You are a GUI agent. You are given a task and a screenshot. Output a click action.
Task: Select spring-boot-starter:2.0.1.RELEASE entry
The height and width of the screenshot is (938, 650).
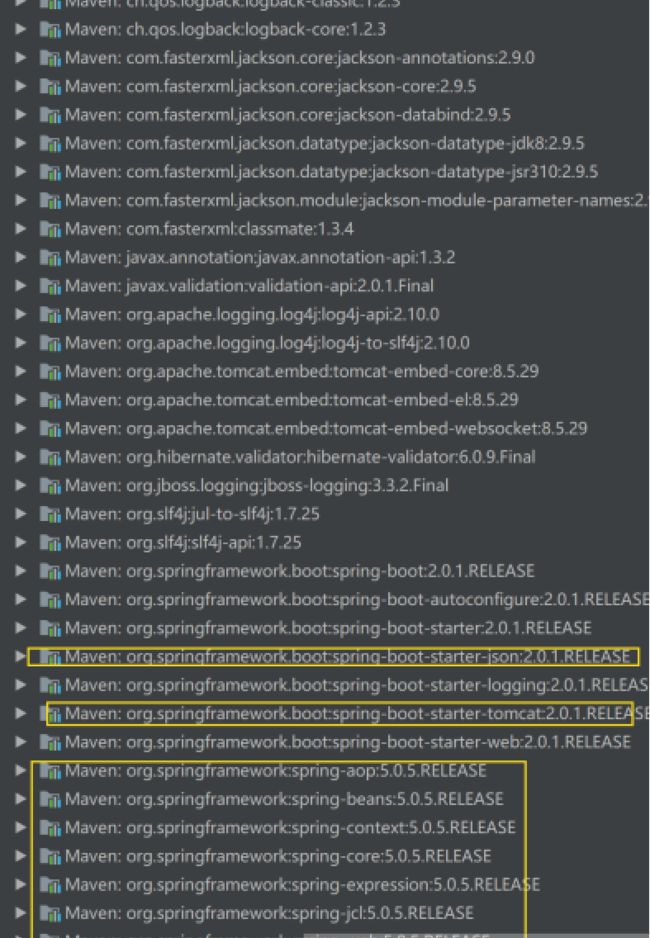[x=328, y=629]
